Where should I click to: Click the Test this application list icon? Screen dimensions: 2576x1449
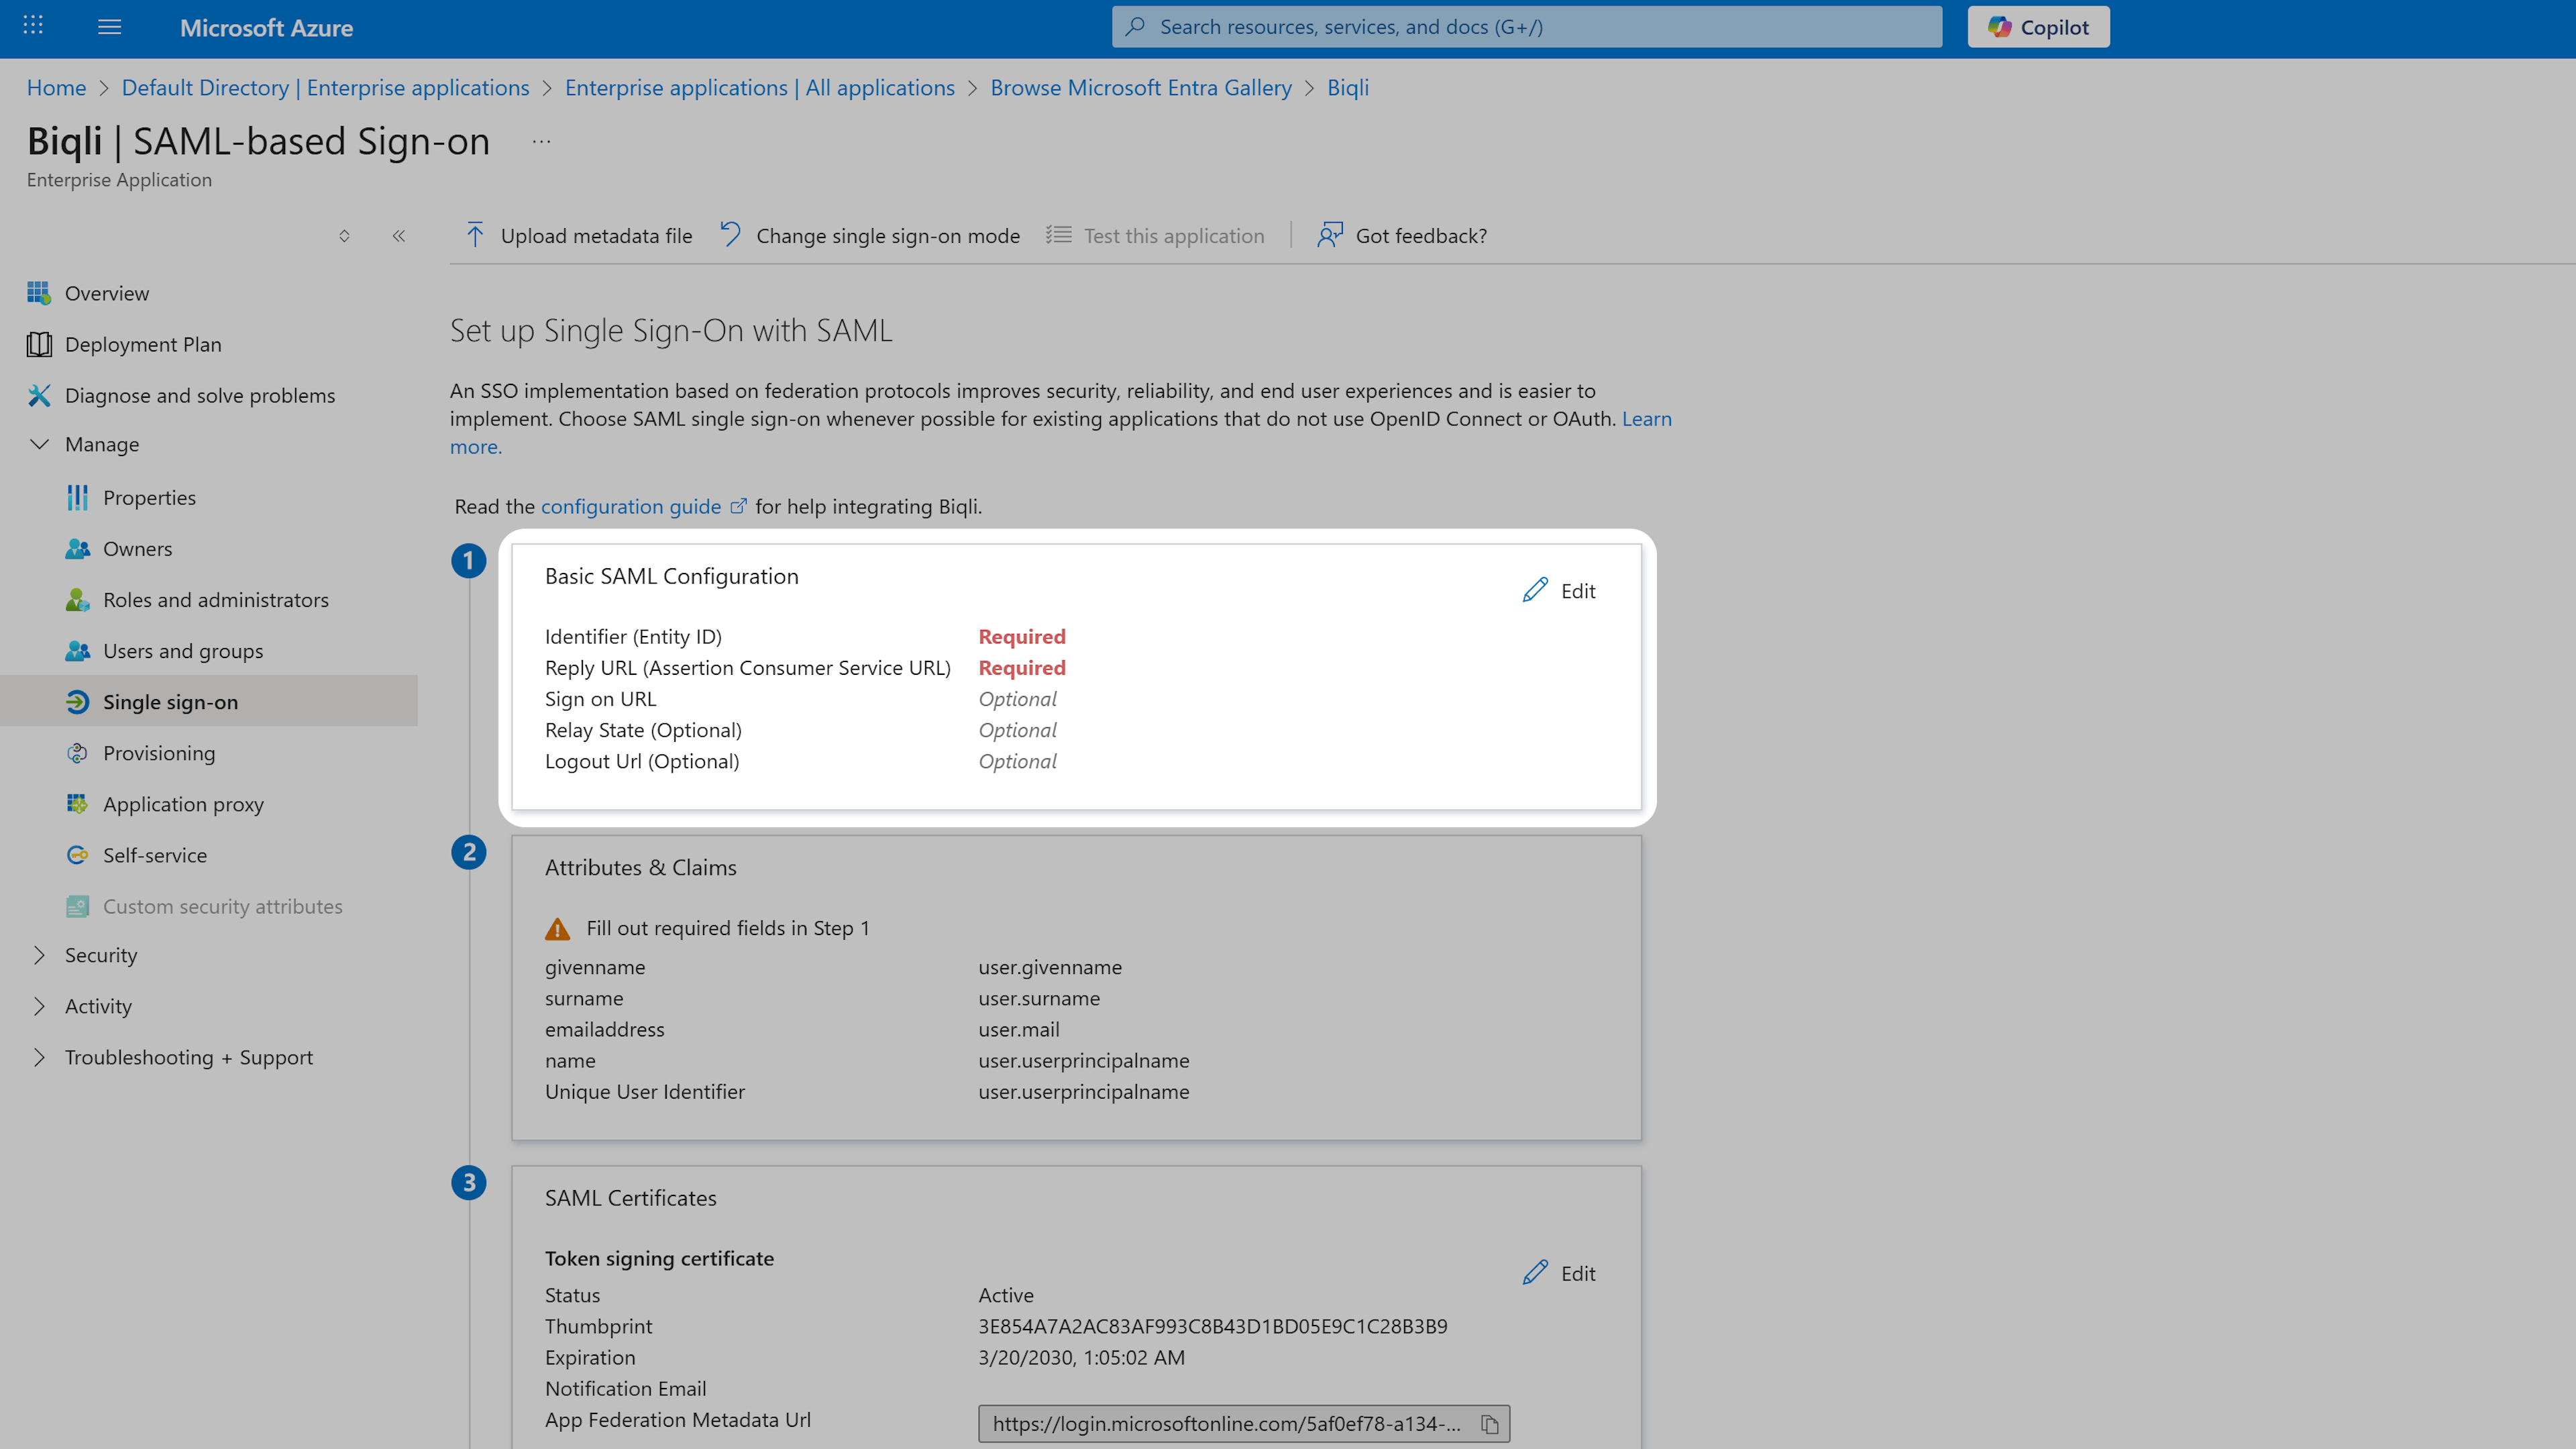tap(1058, 235)
